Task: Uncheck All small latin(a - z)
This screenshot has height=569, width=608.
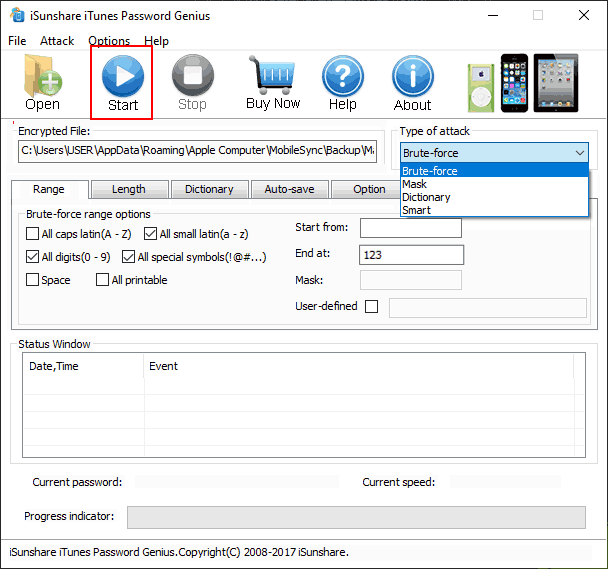Action: (x=150, y=234)
